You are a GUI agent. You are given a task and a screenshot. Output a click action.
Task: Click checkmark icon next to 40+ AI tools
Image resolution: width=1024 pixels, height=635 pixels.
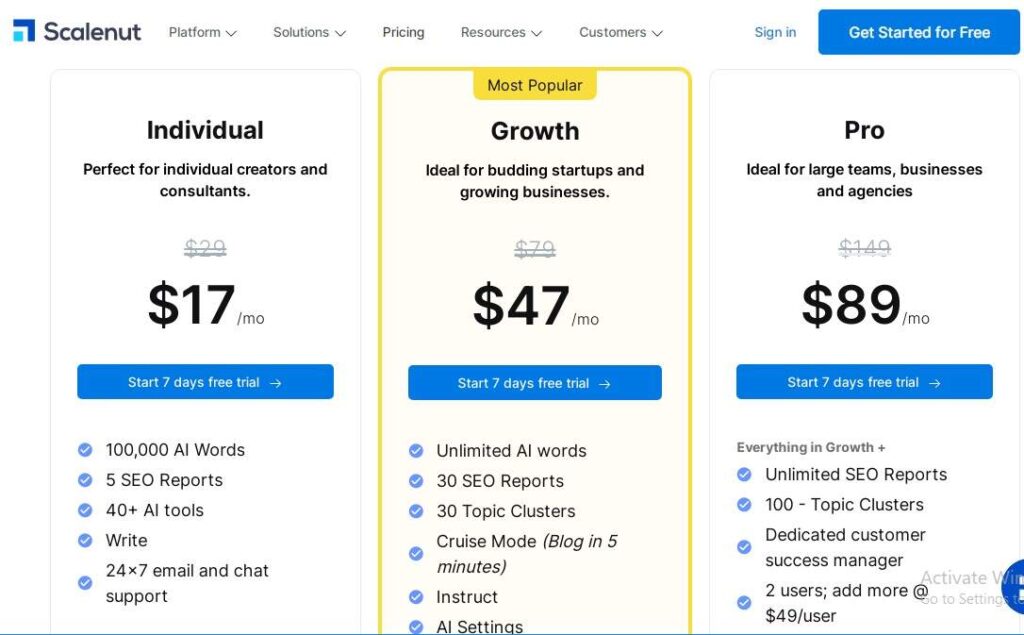(85, 510)
